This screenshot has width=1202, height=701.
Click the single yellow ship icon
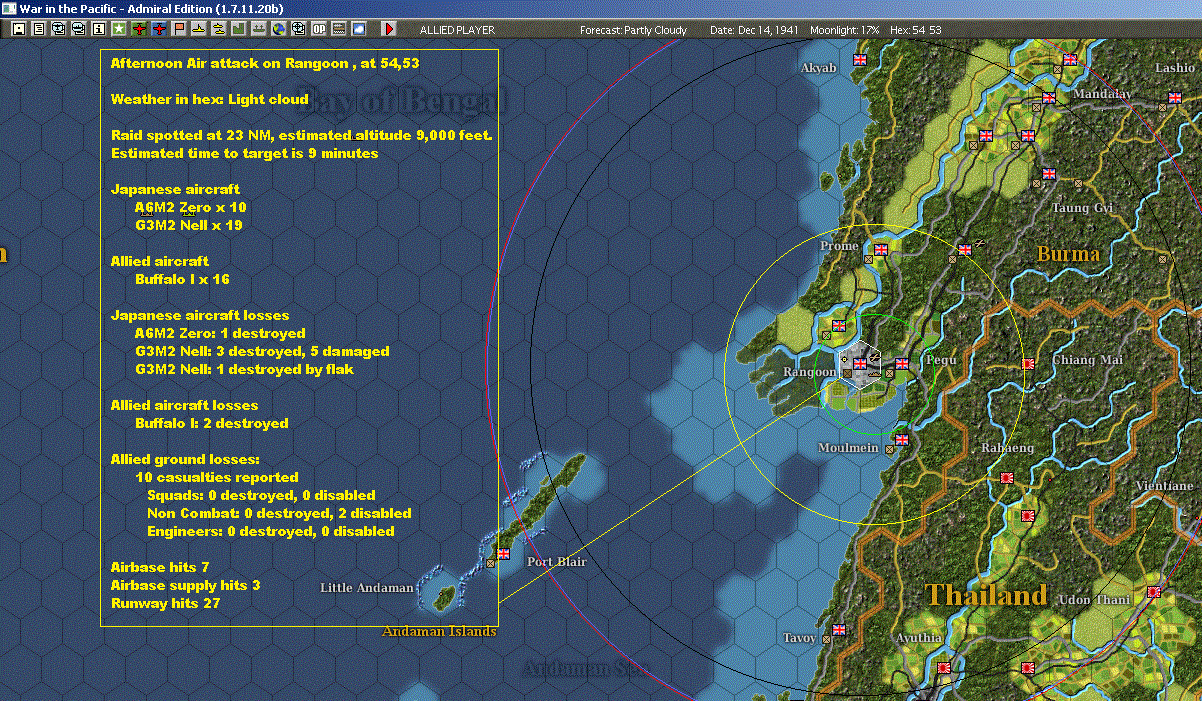click(199, 29)
